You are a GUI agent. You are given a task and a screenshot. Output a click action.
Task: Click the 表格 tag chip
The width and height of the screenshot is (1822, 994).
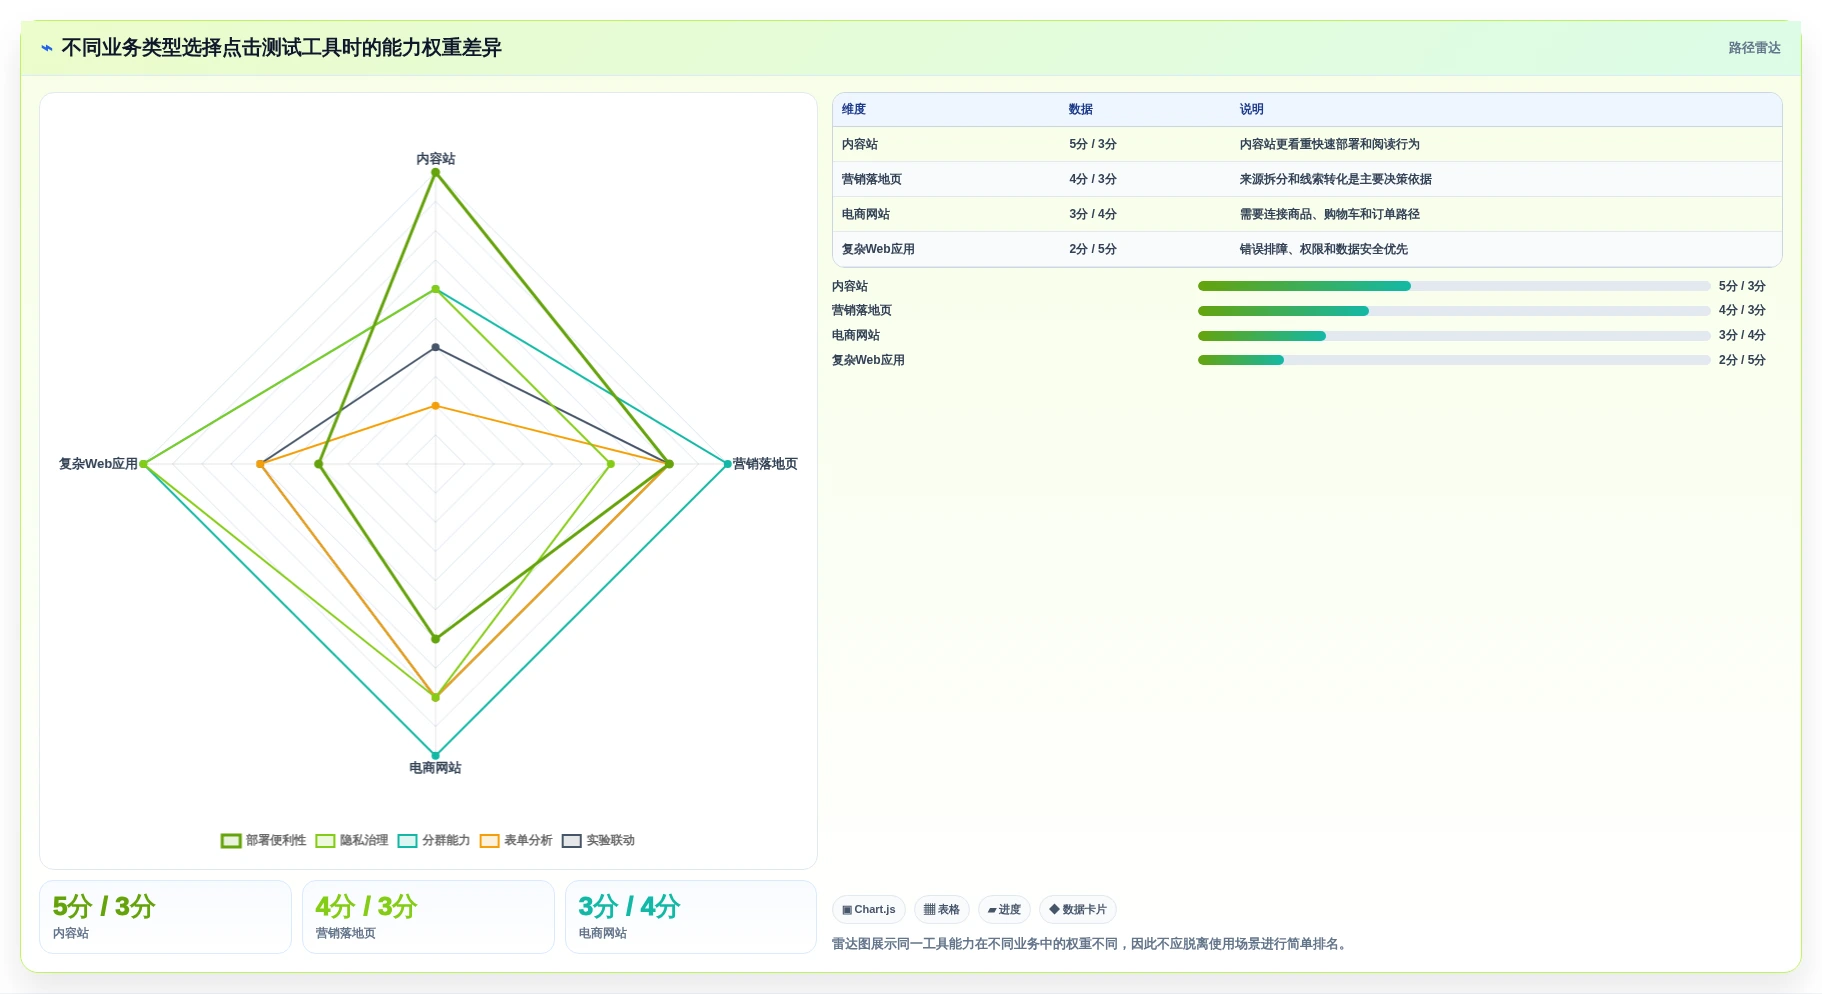coord(942,909)
